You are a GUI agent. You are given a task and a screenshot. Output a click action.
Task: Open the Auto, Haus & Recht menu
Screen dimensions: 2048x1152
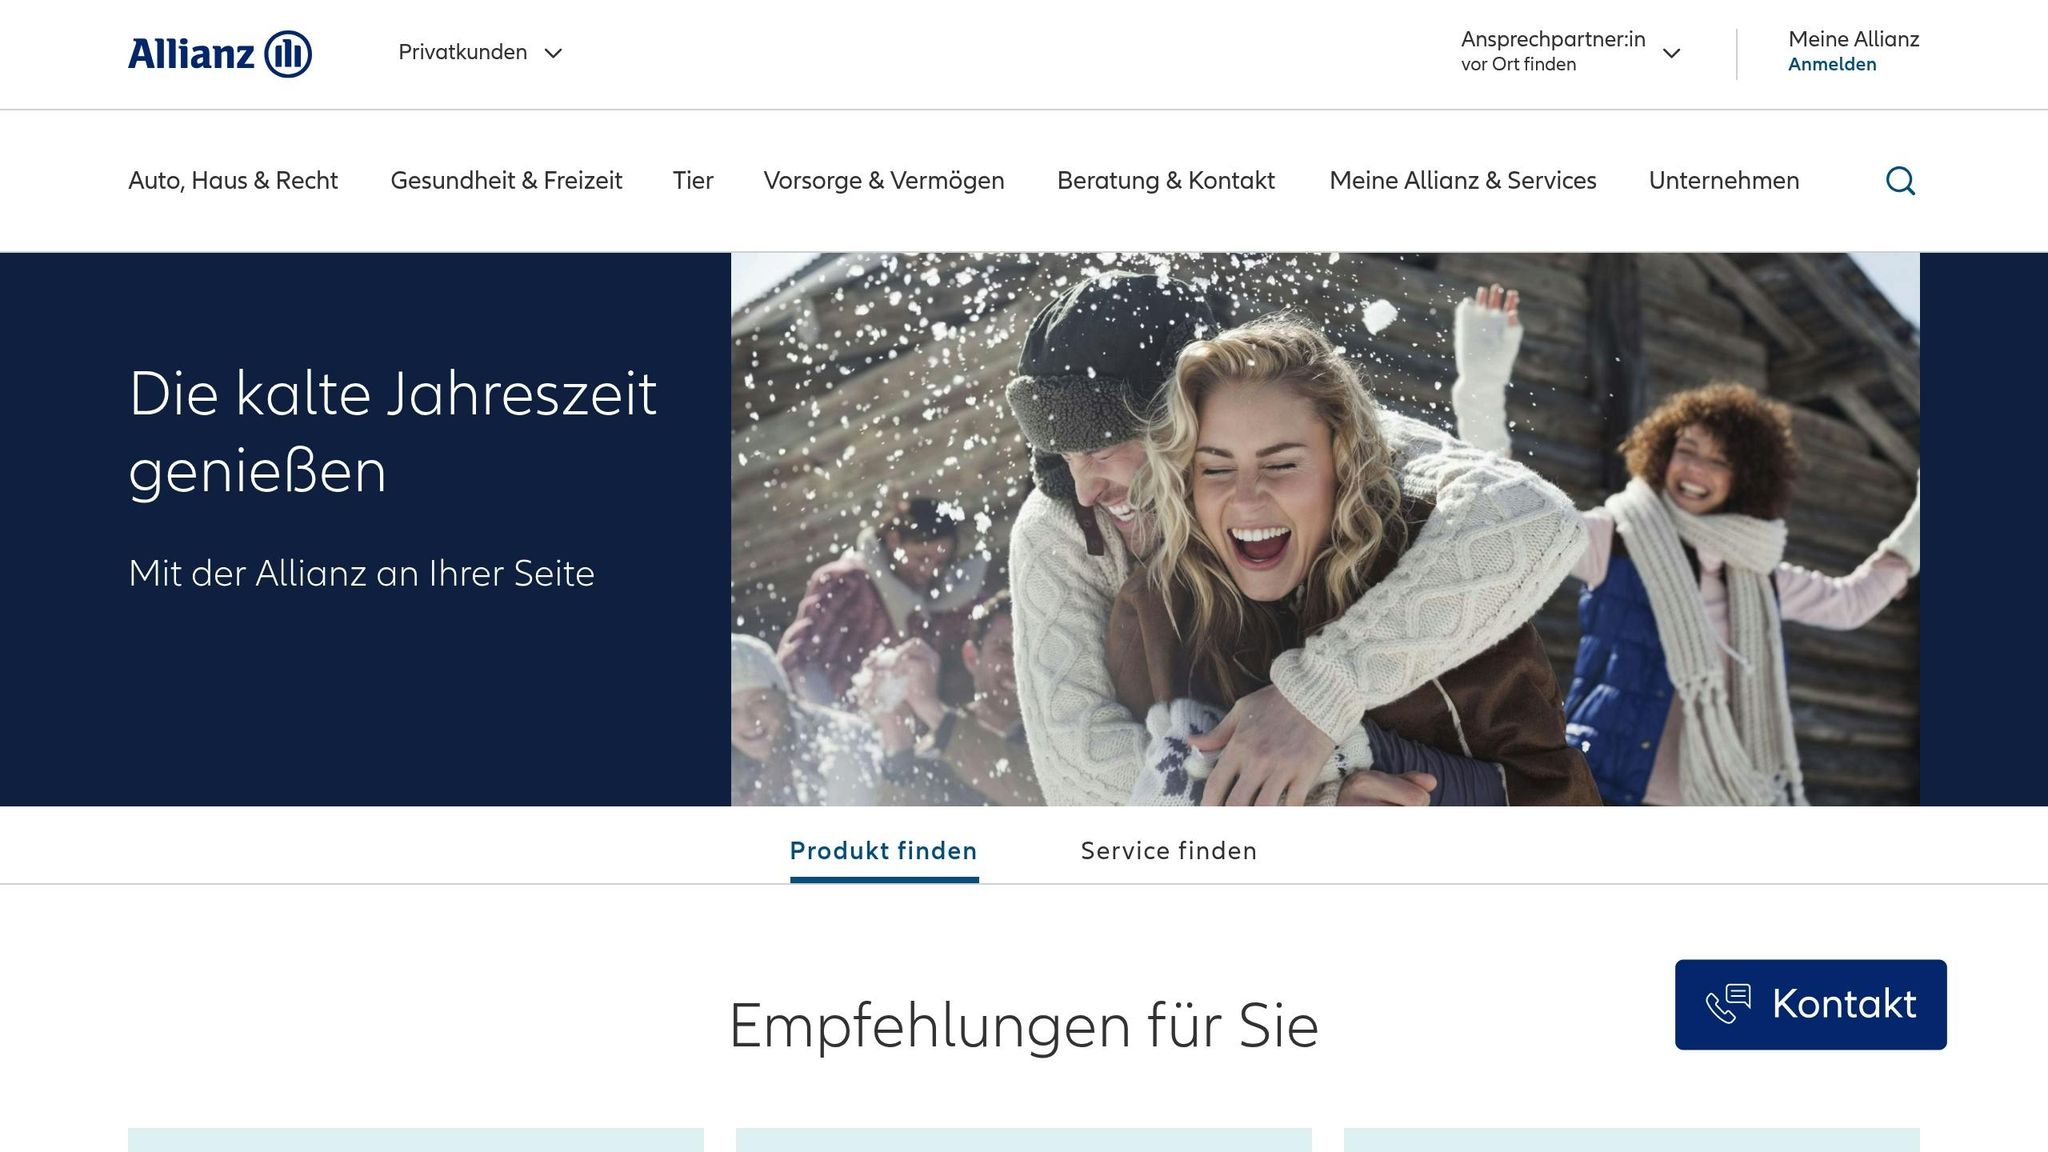point(233,181)
